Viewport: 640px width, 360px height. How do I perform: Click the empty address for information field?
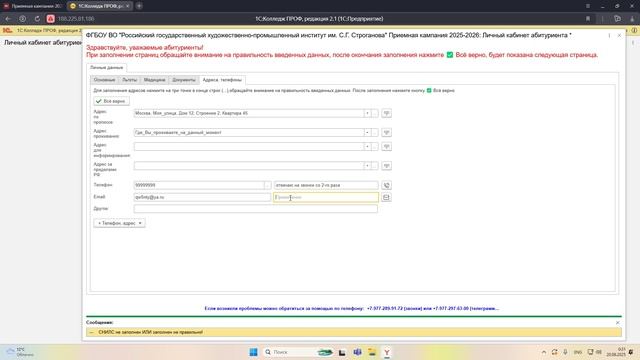(248, 146)
